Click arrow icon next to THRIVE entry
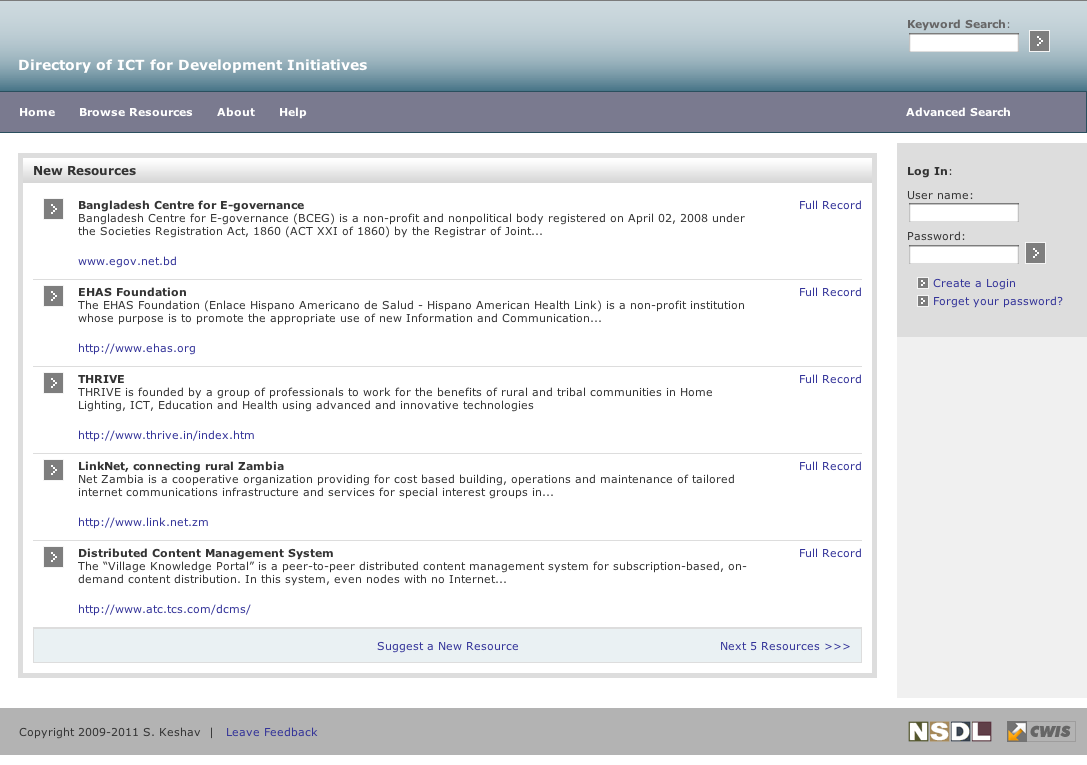 point(53,383)
